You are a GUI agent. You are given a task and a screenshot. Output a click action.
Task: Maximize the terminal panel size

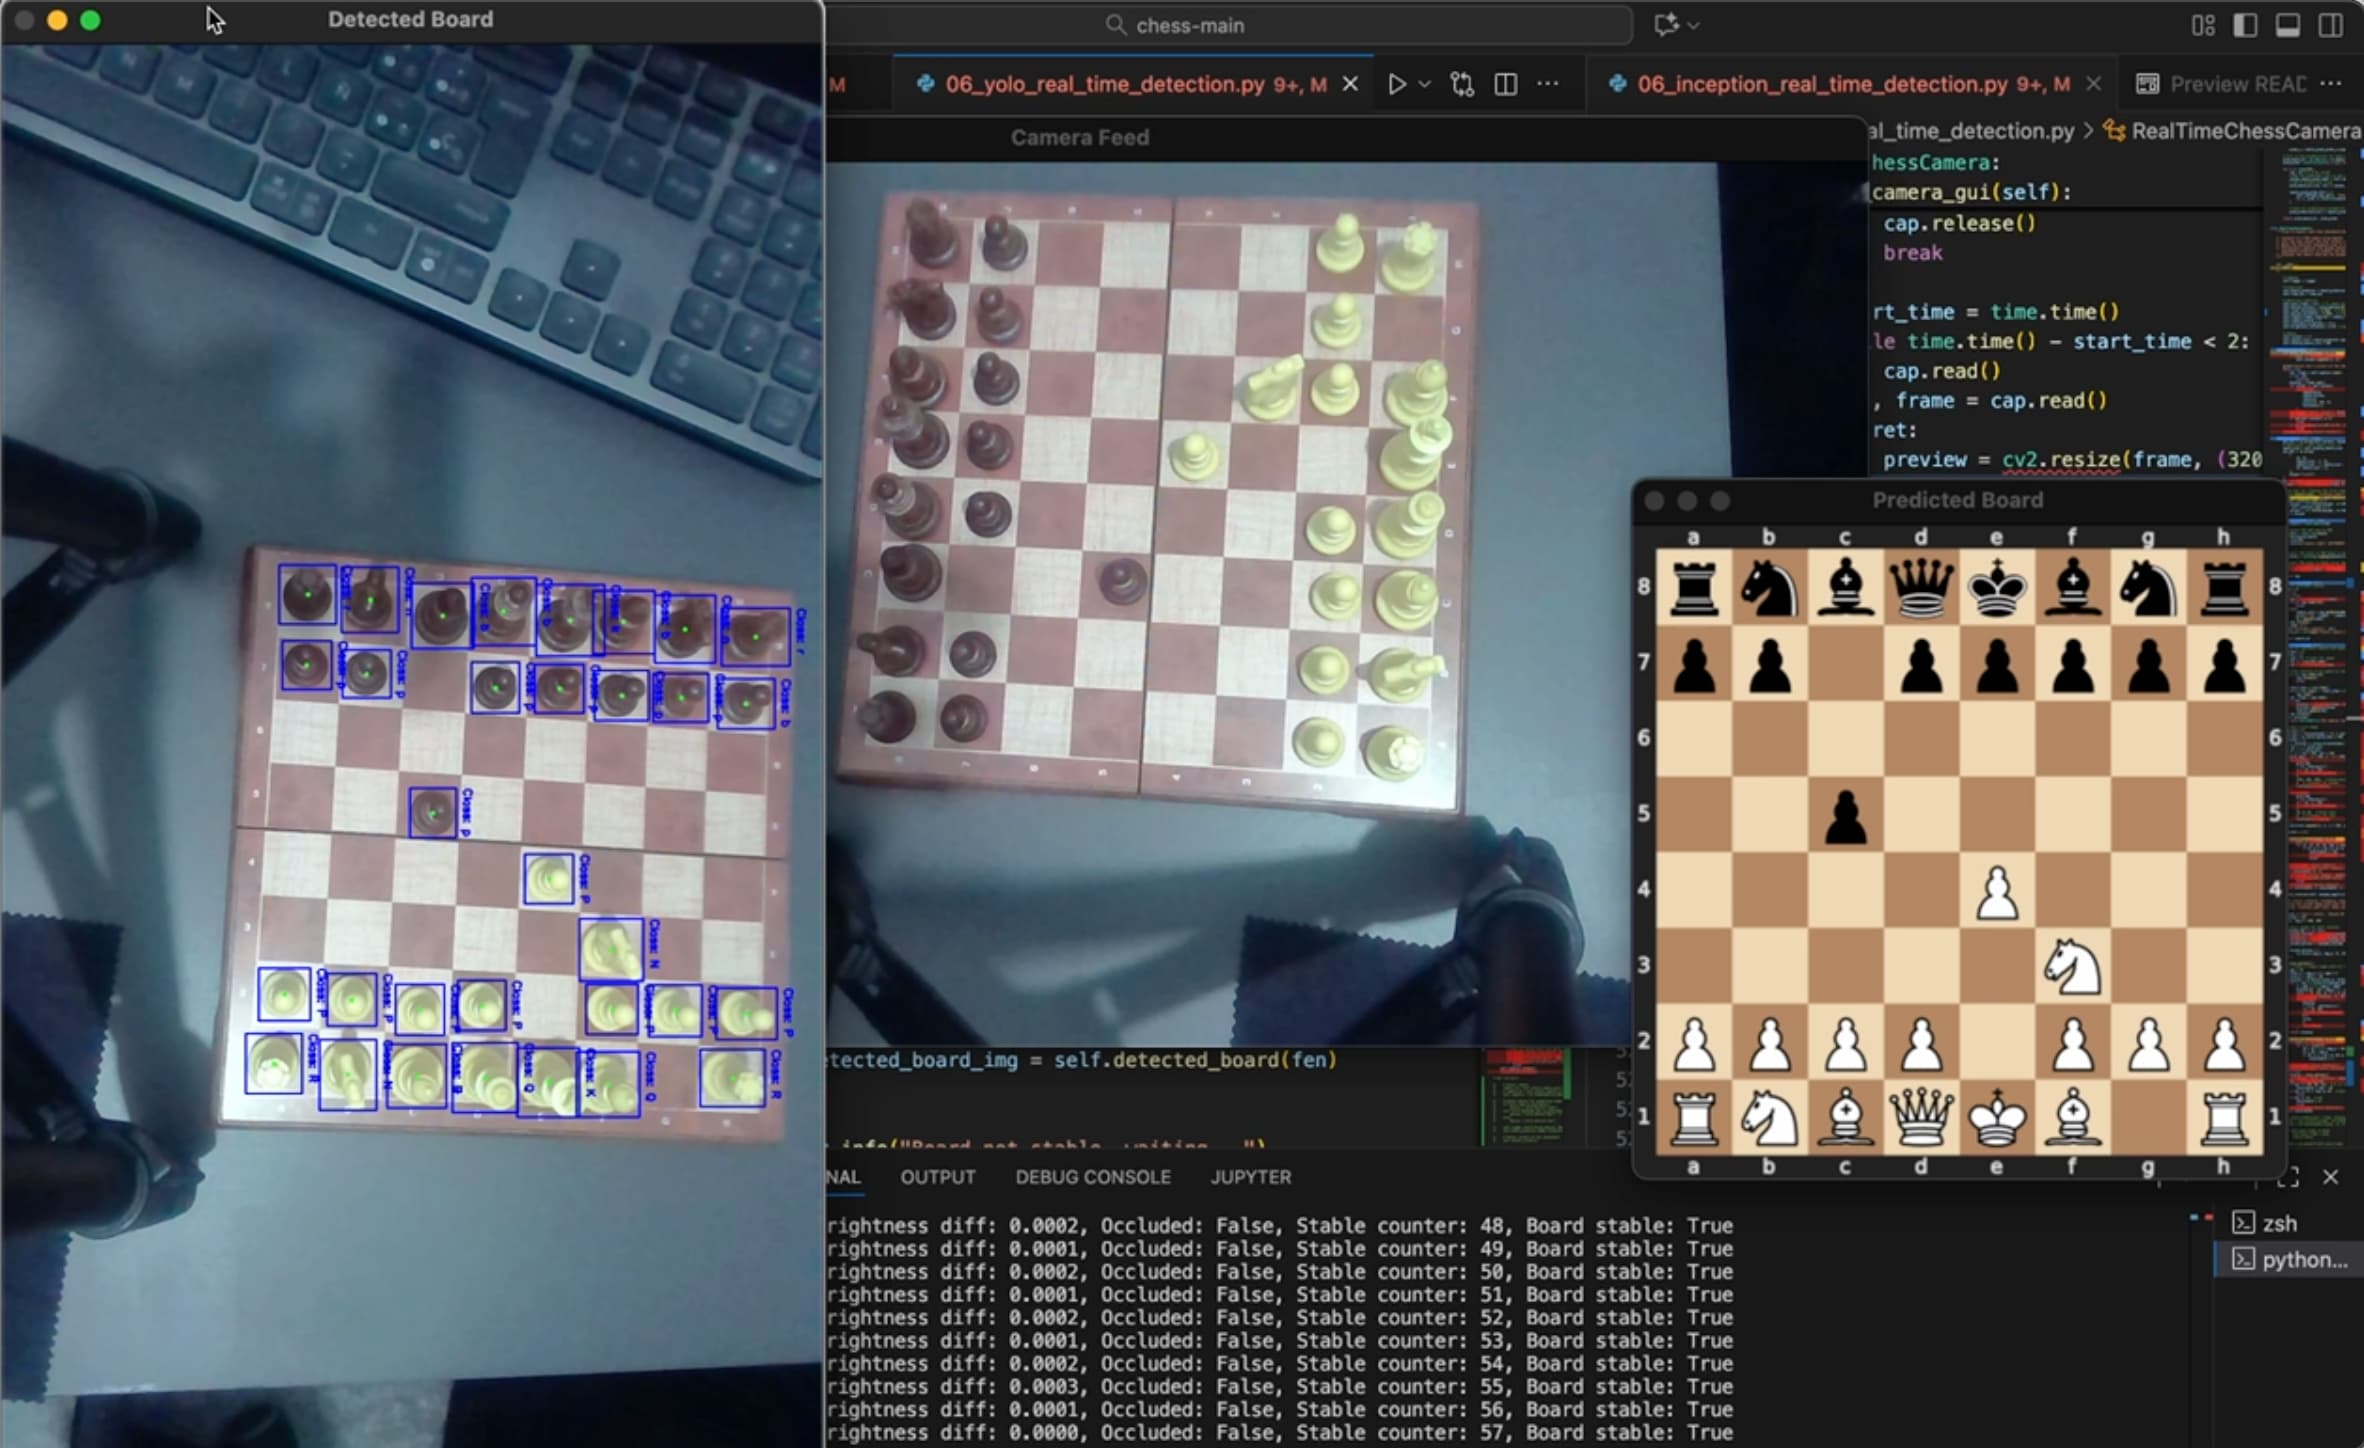click(x=2288, y=1177)
